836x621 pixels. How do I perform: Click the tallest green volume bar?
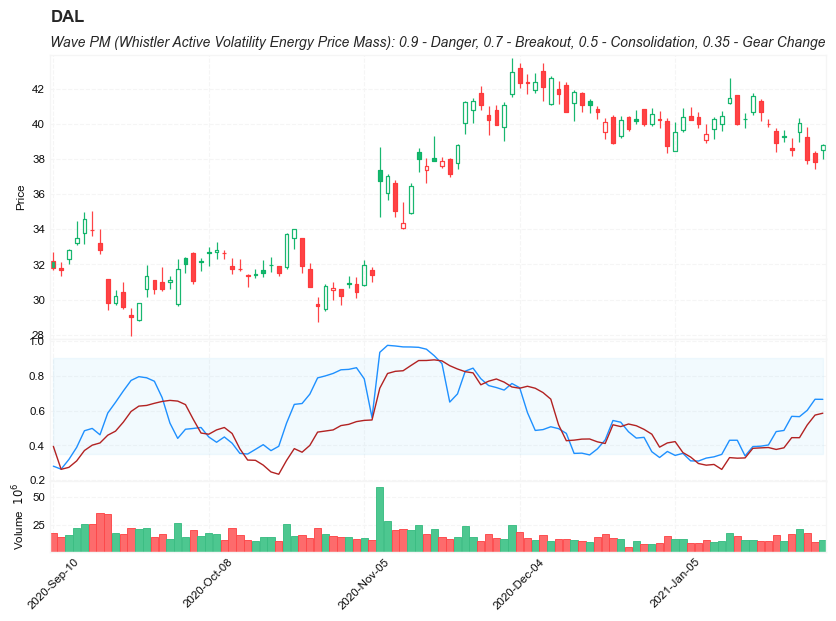[x=380, y=518]
